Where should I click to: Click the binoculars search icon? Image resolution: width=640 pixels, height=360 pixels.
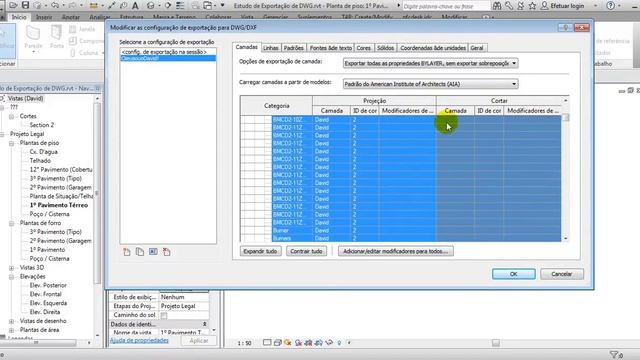tap(497, 6)
